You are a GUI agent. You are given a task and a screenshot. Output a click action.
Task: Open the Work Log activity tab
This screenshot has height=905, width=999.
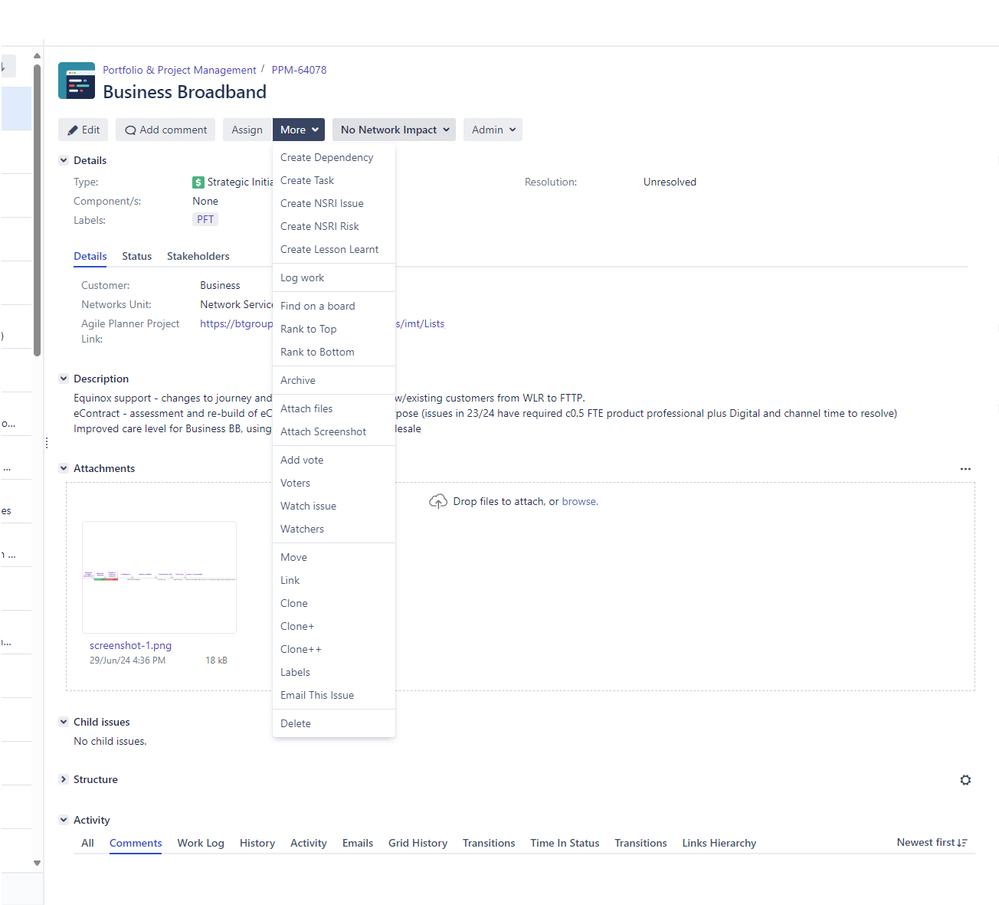coord(201,843)
